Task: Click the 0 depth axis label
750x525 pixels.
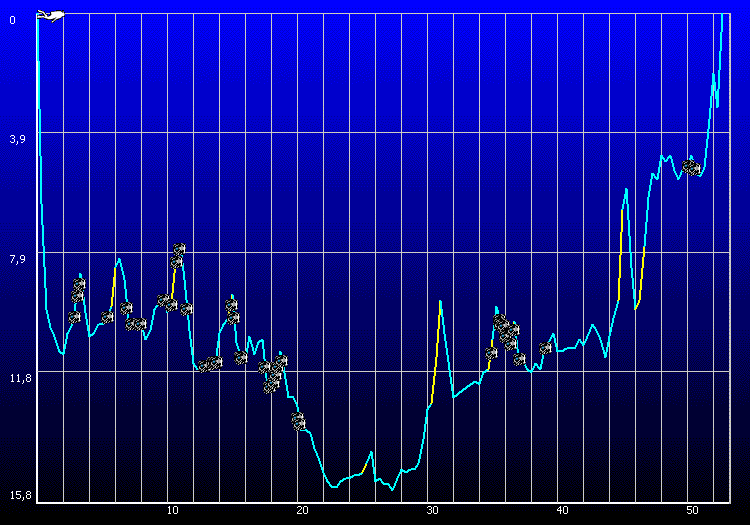Action: click(x=12, y=20)
